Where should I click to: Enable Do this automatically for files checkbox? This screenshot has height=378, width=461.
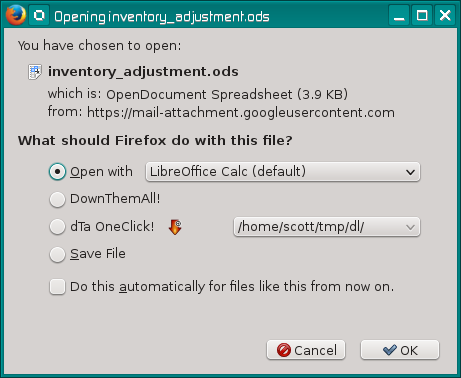[57, 287]
